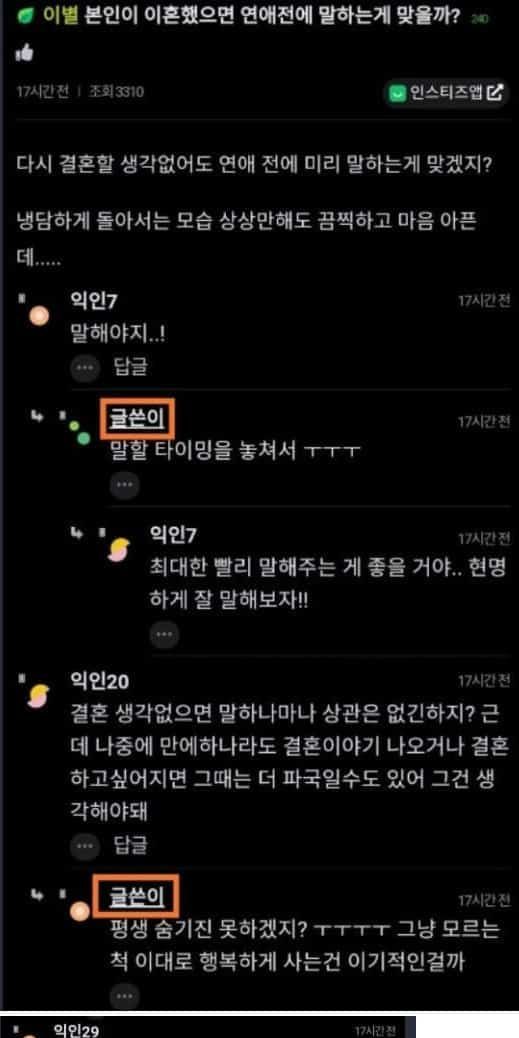
Task: Click the 익인20 username
Action: pyautogui.click(x=99, y=681)
